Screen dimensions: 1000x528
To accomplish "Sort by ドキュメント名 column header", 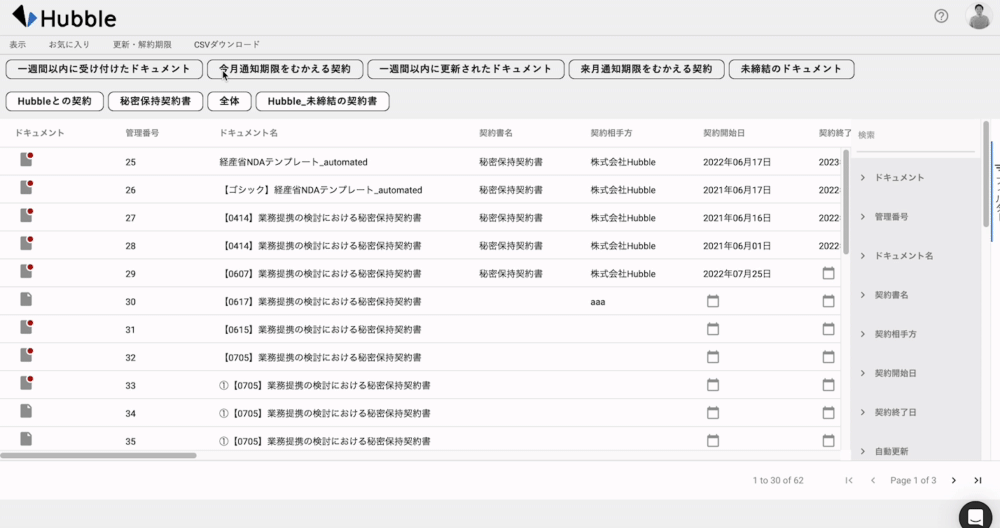I will 249,133.
